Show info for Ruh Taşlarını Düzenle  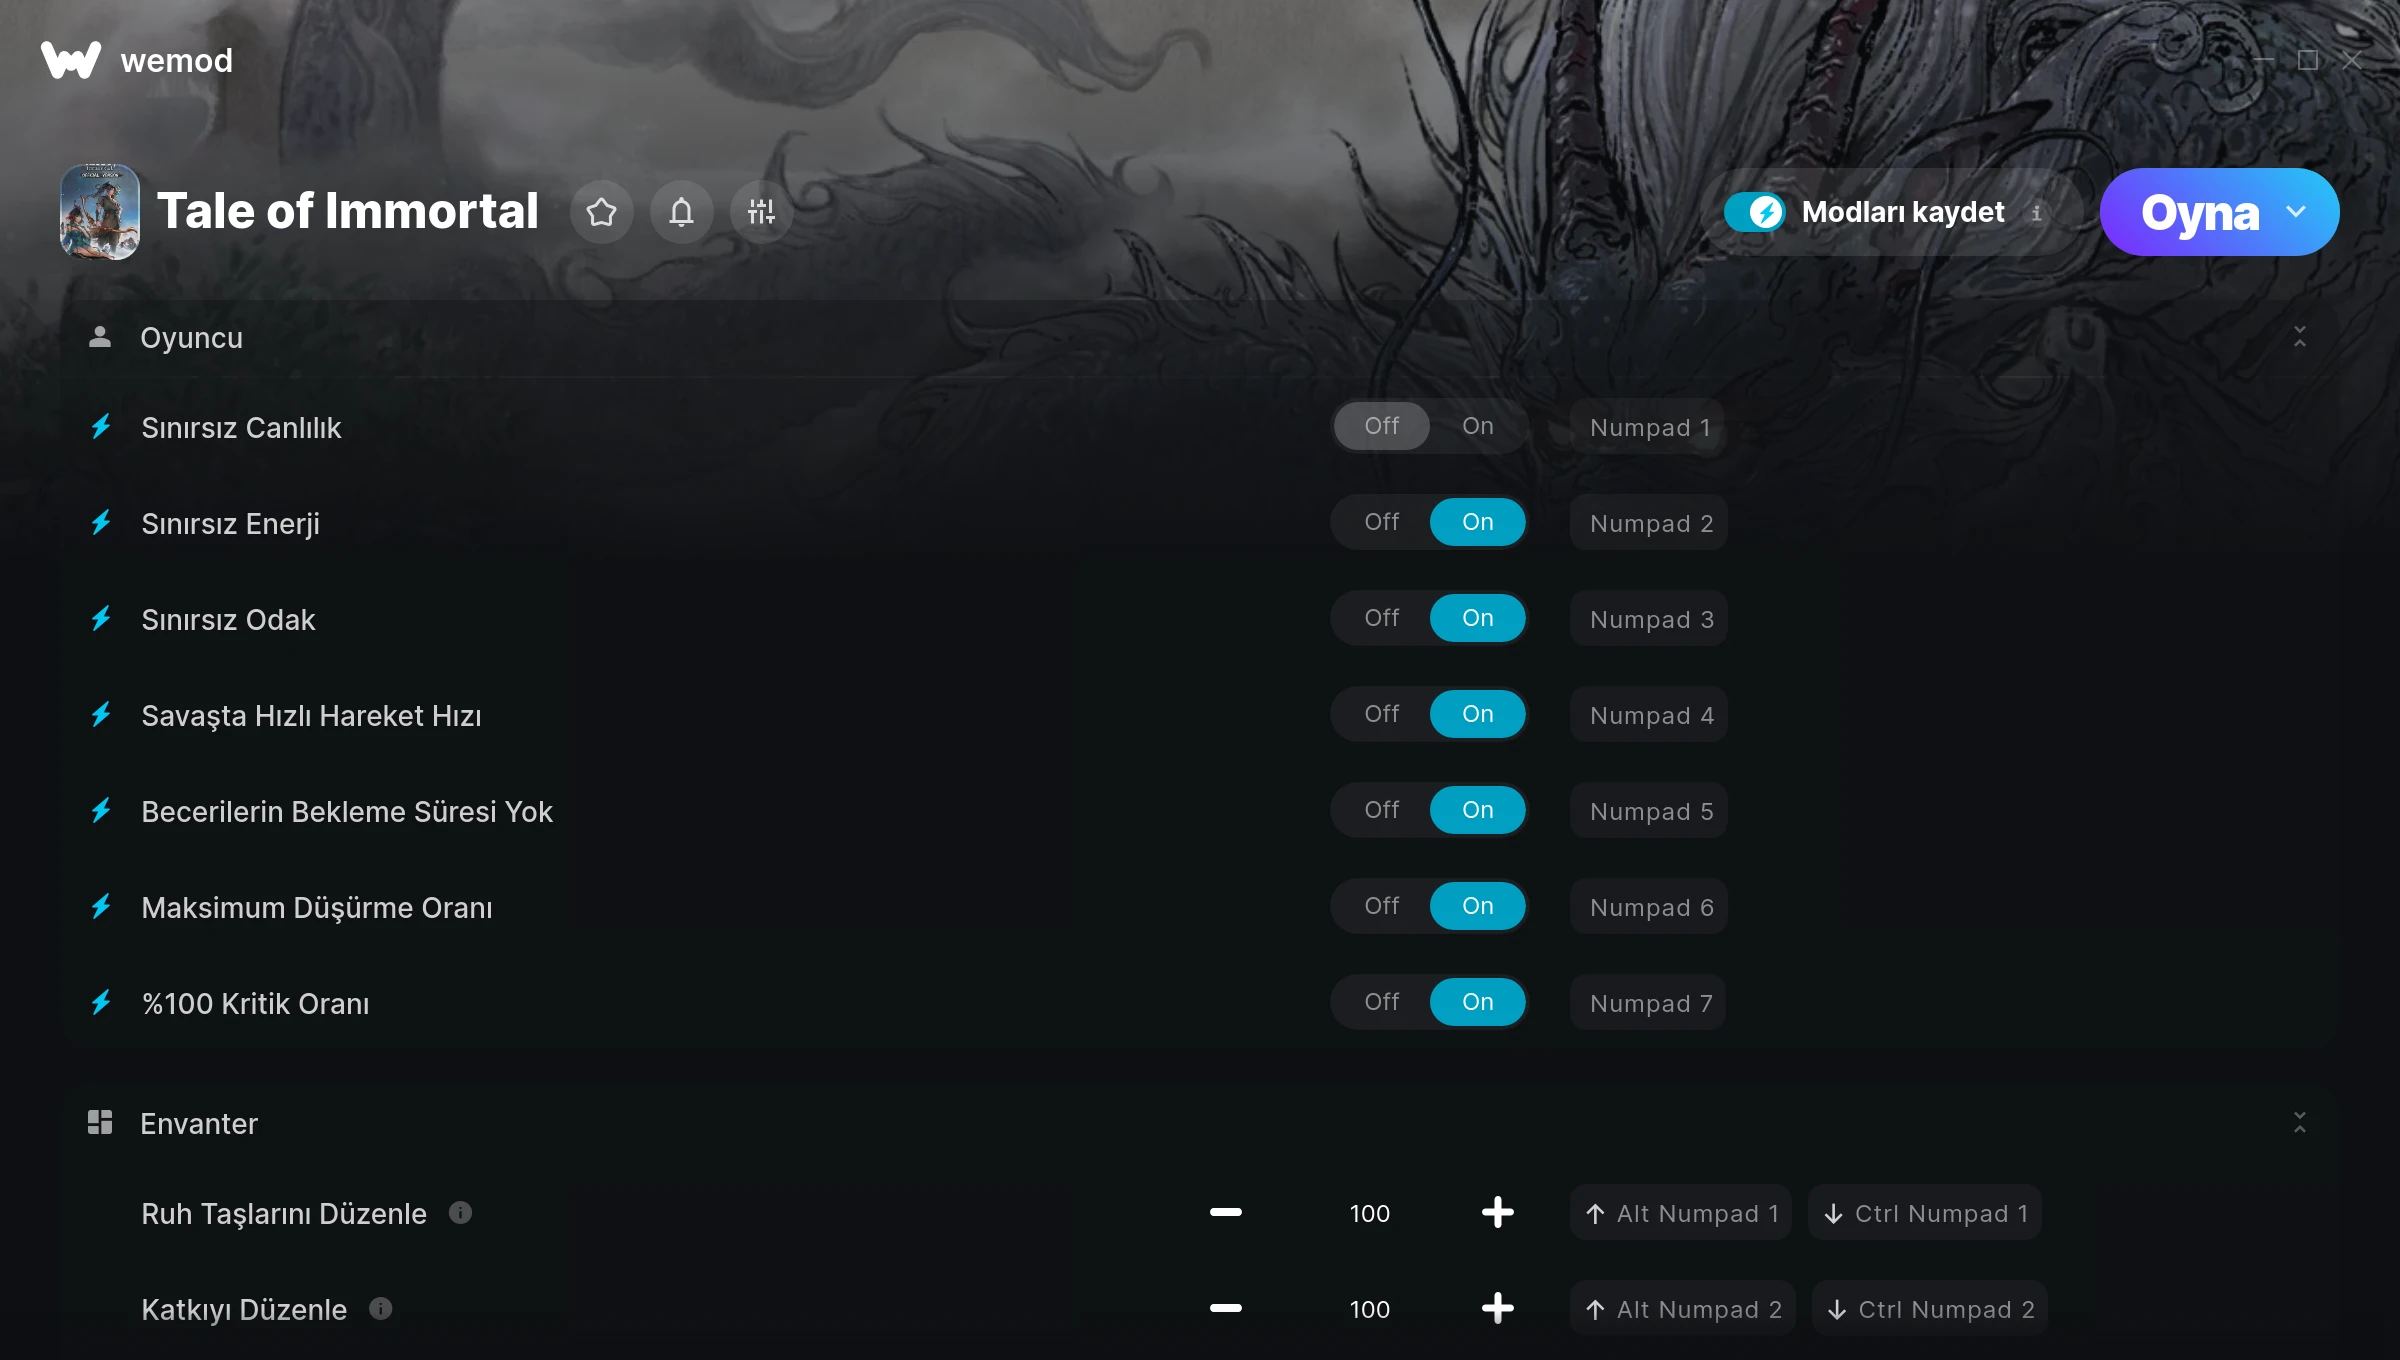[x=460, y=1213]
